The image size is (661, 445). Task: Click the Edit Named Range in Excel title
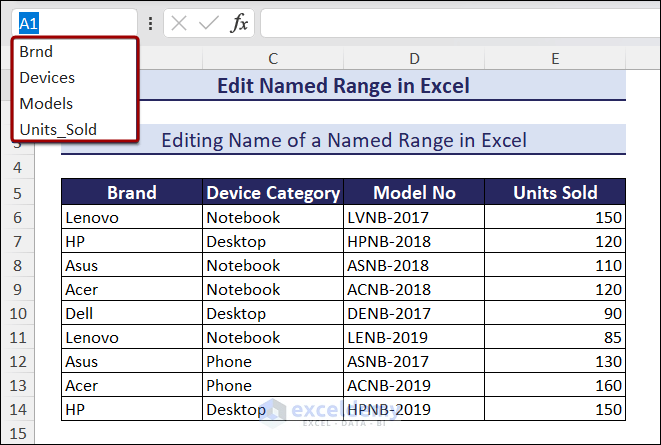(x=343, y=86)
